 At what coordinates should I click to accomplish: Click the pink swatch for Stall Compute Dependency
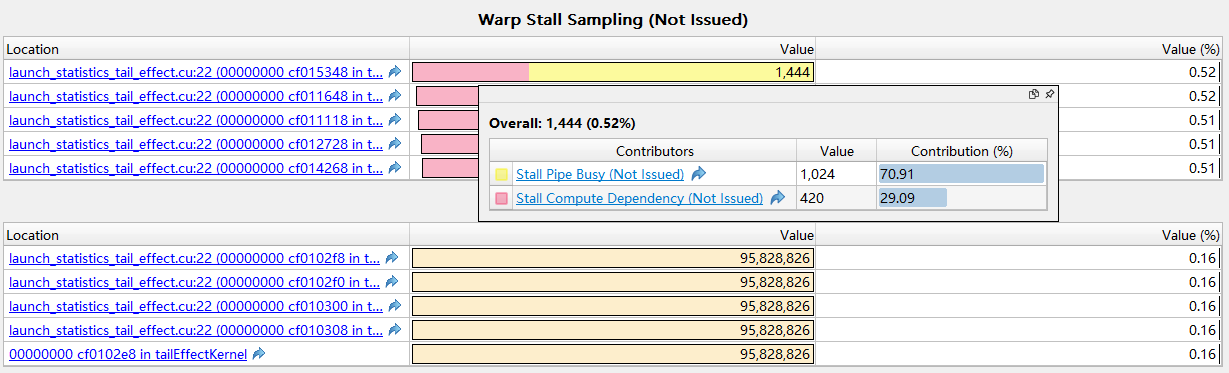tap(502, 198)
